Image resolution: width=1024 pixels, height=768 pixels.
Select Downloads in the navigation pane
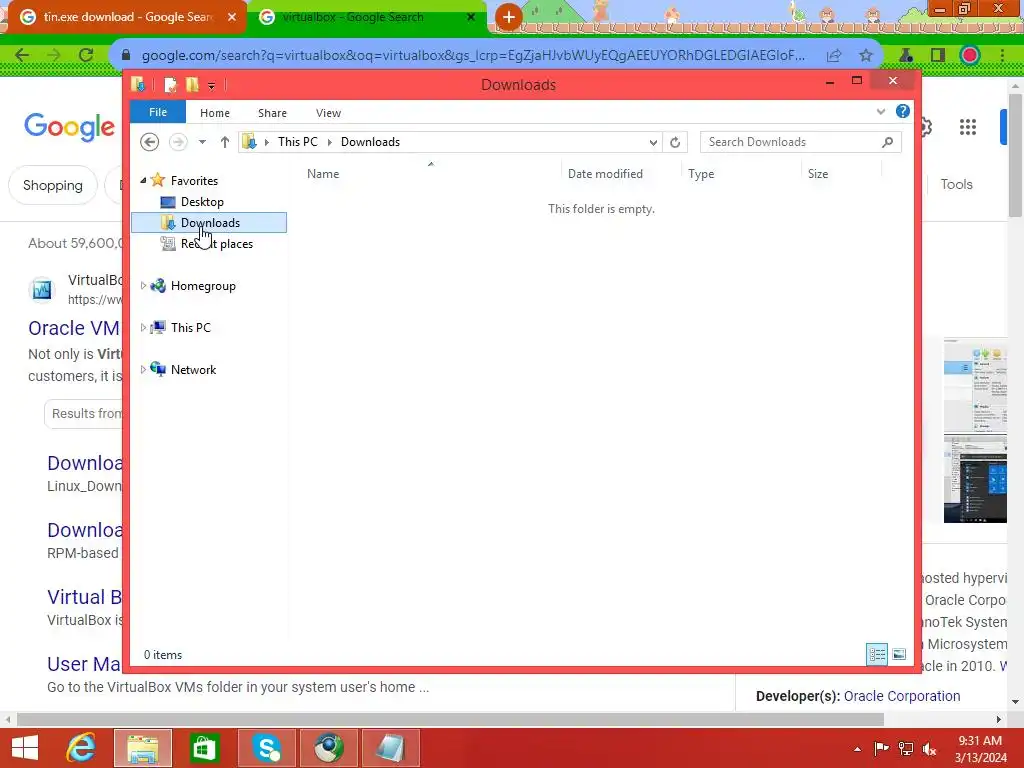pyautogui.click(x=209, y=223)
